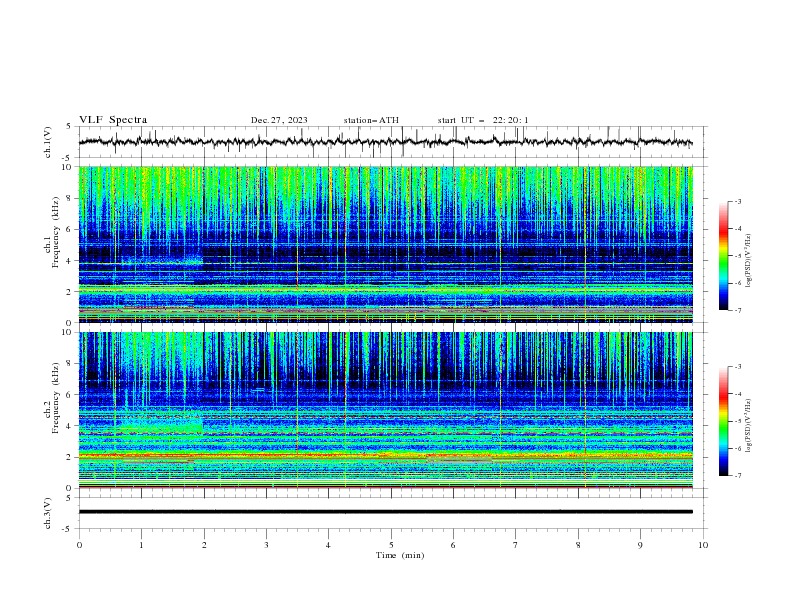This screenshot has width=792, height=612.
Task: Click the bright 4 kHz patch in ch.2 spectrogram
Action: tap(162, 423)
